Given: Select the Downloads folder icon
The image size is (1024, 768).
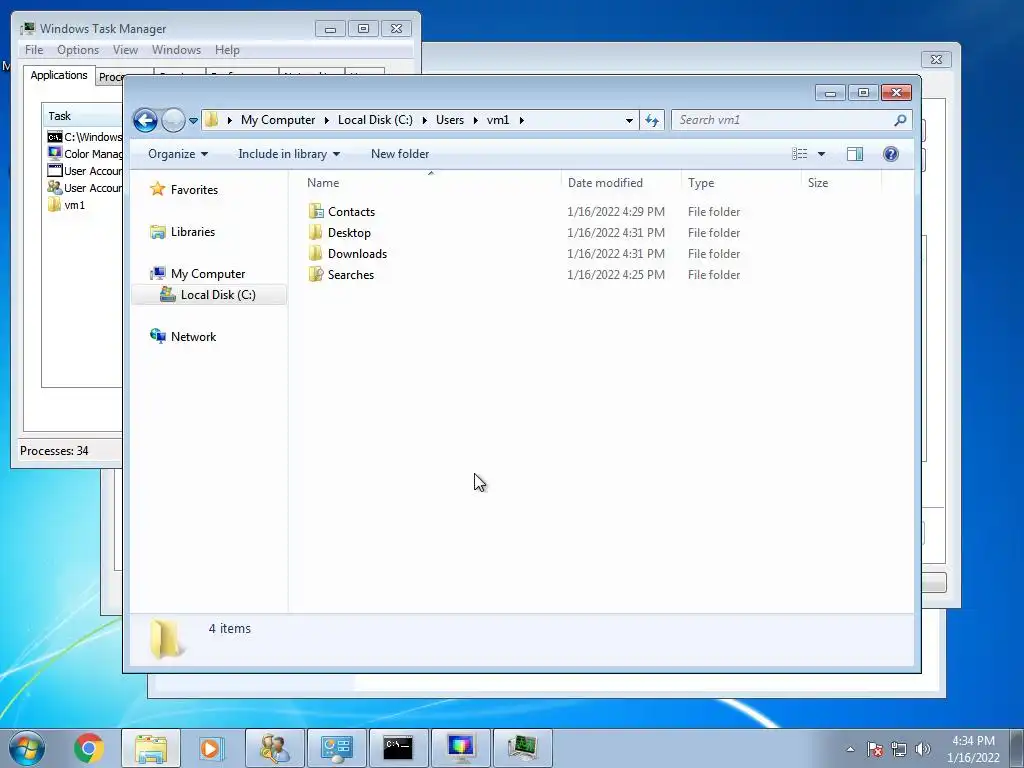Looking at the screenshot, I should coord(316,253).
